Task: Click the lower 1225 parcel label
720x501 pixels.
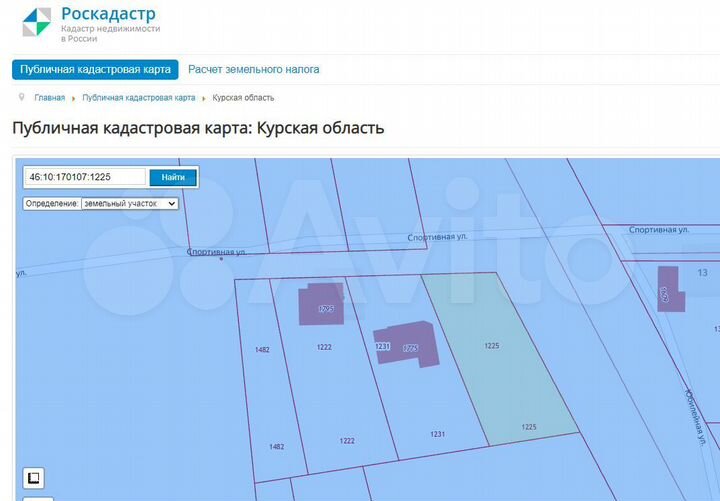Action: point(529,427)
